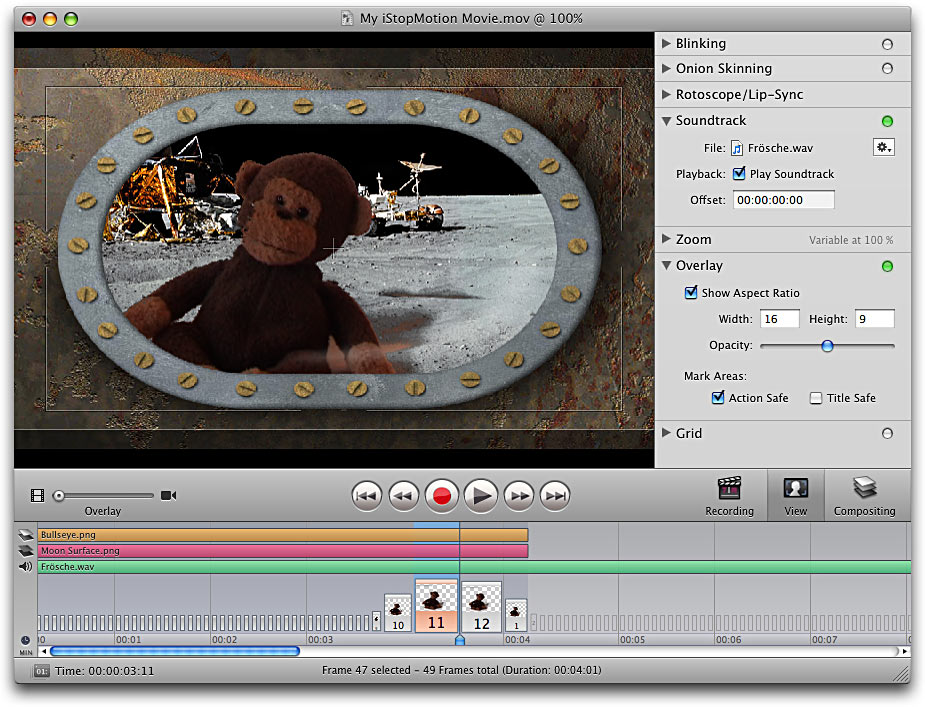
Task: Turn off the Soundtrack green indicator
Action: point(887,122)
